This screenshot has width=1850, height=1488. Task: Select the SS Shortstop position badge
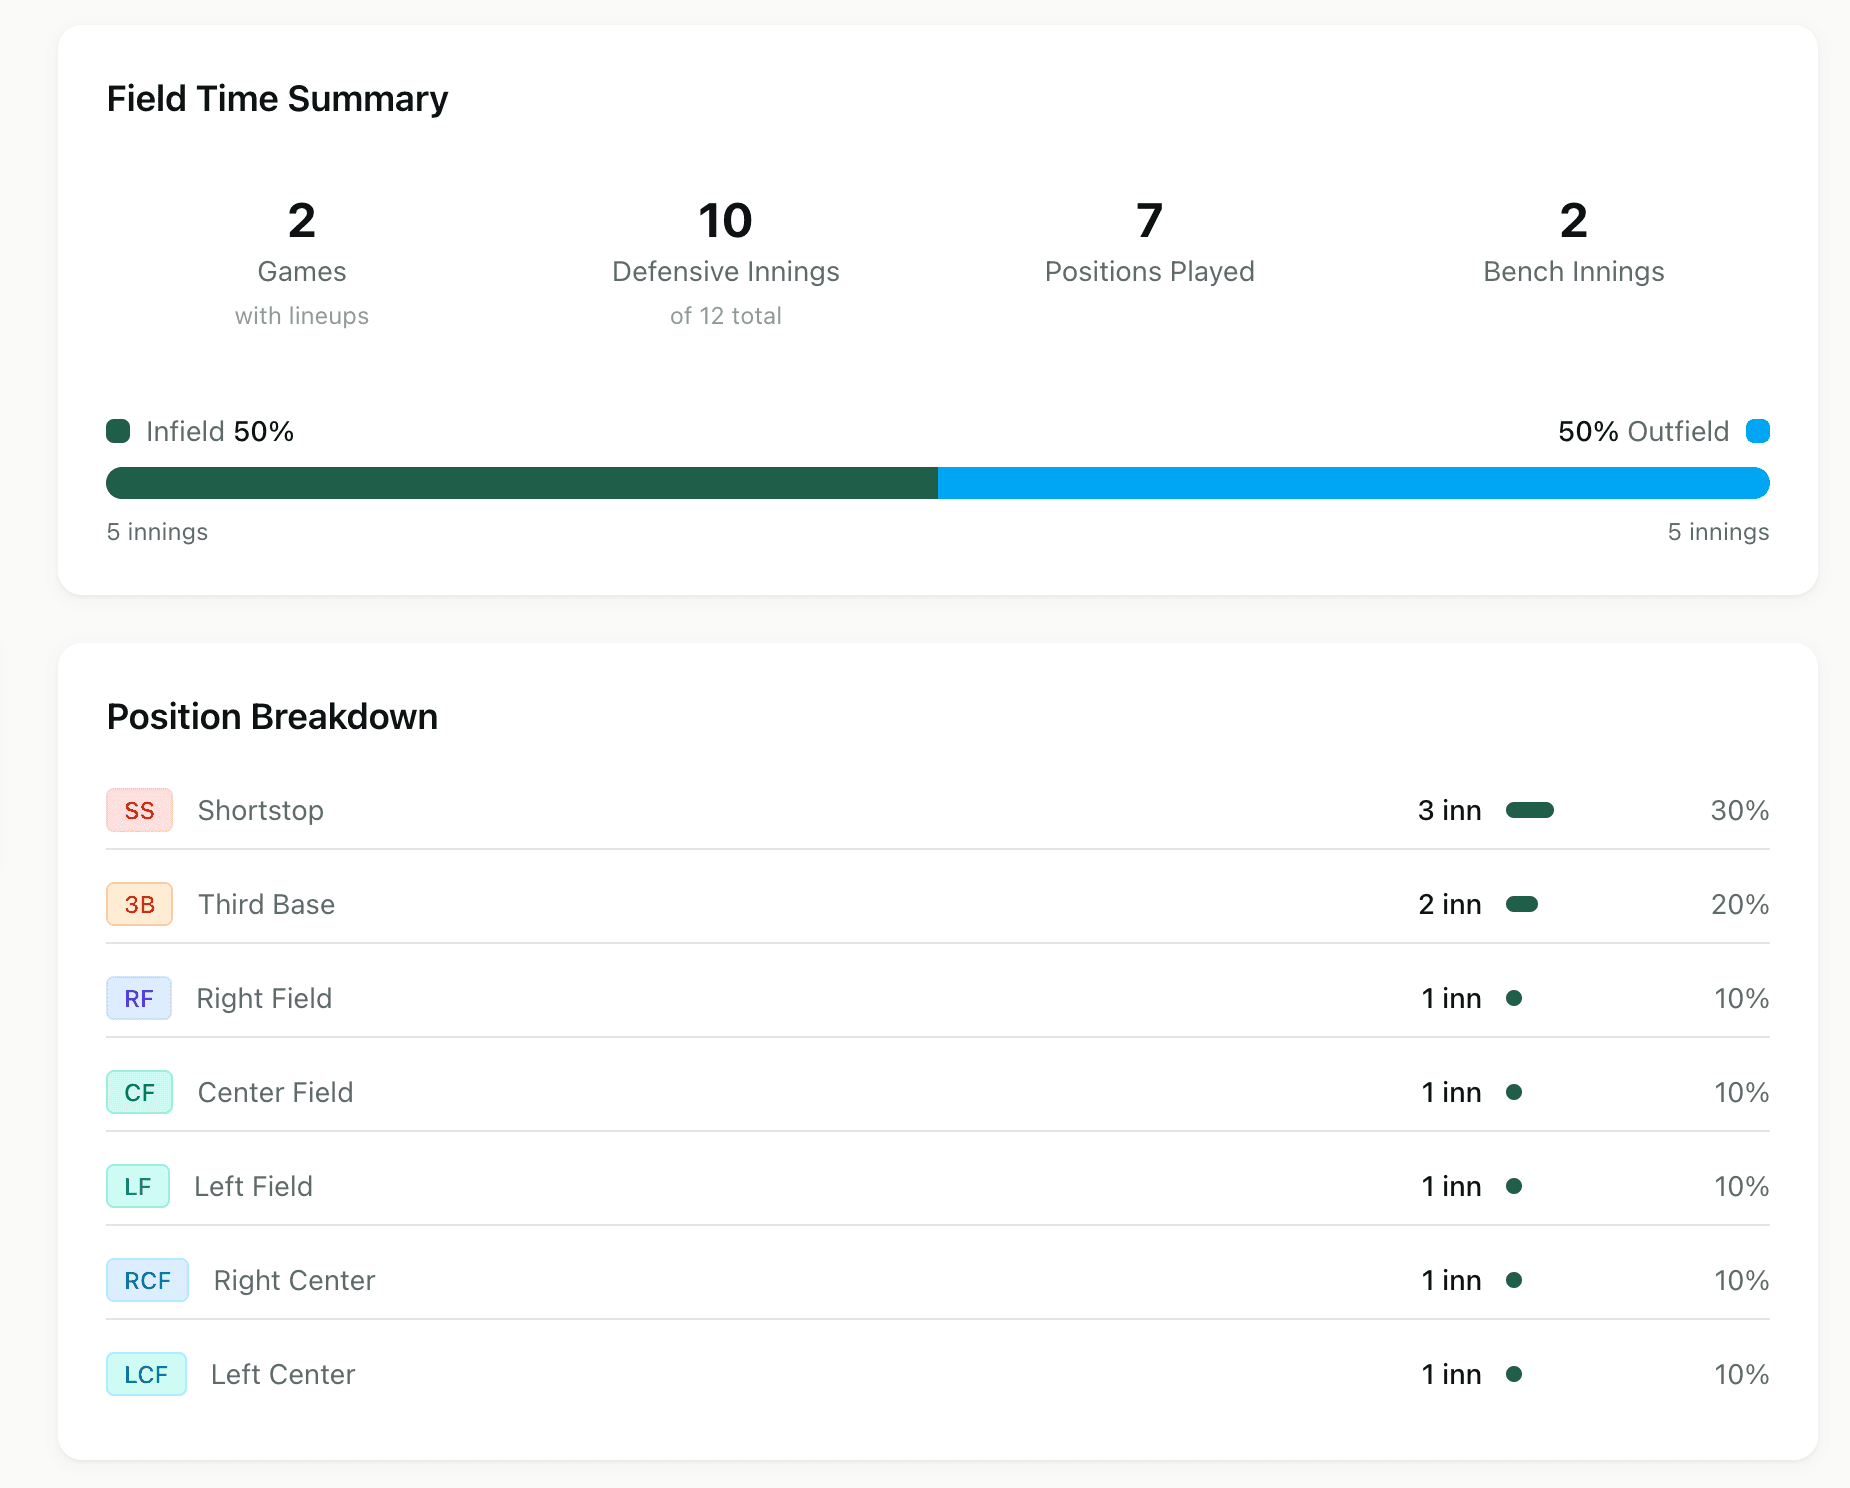point(139,810)
